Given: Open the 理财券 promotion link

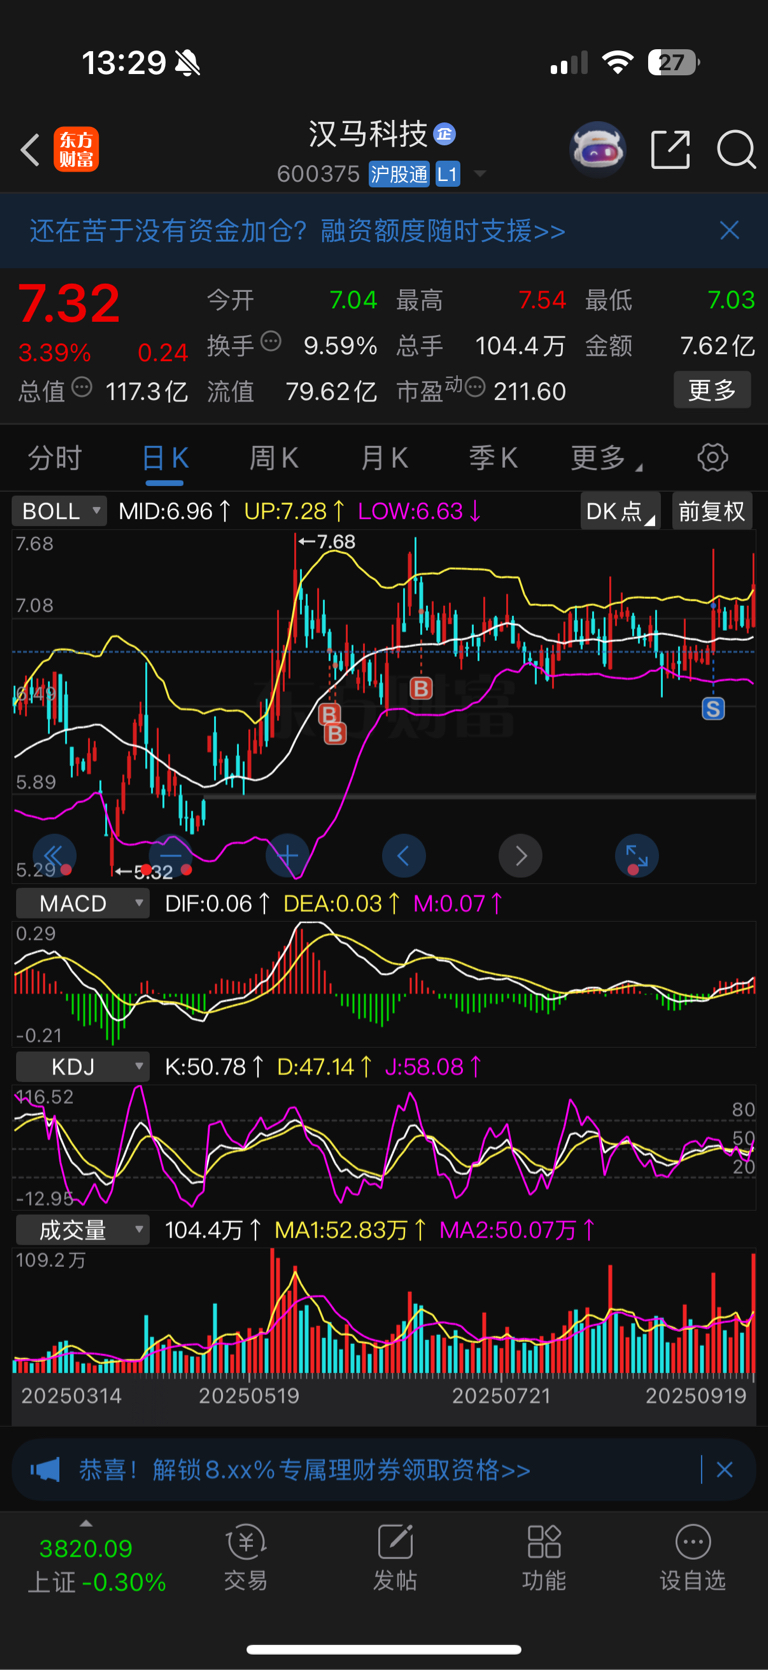Looking at the screenshot, I should 304,1470.
